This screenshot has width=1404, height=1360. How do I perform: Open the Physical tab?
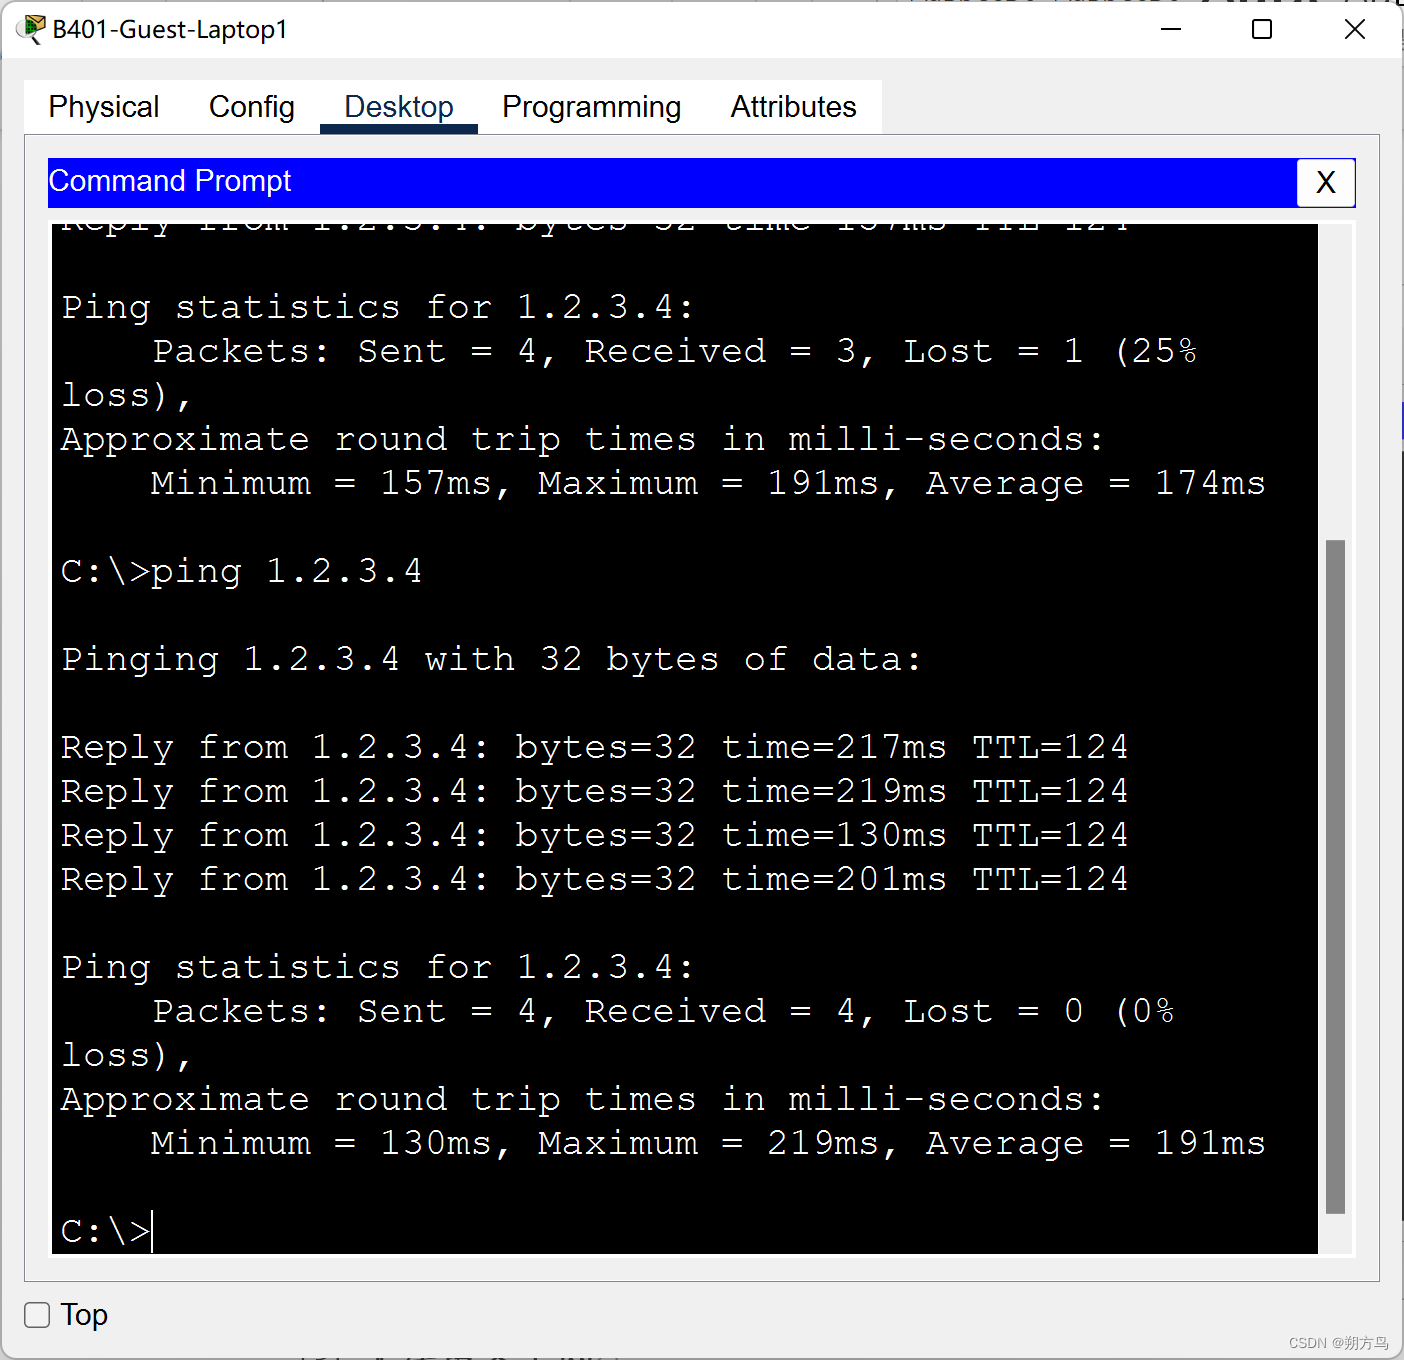click(x=104, y=107)
